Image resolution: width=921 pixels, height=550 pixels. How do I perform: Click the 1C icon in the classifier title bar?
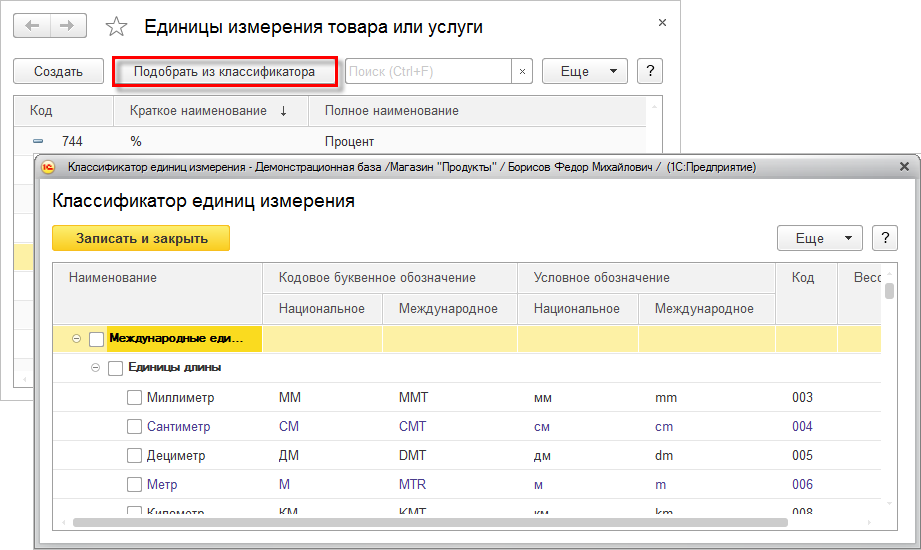[x=47, y=167]
